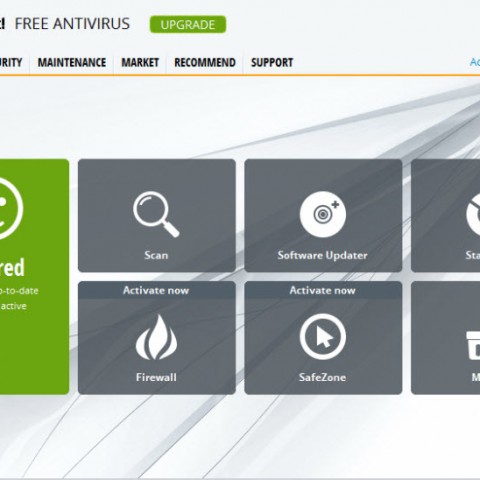This screenshot has height=480, width=480.
Task: Click the Software Updater disc icon
Action: point(323,214)
